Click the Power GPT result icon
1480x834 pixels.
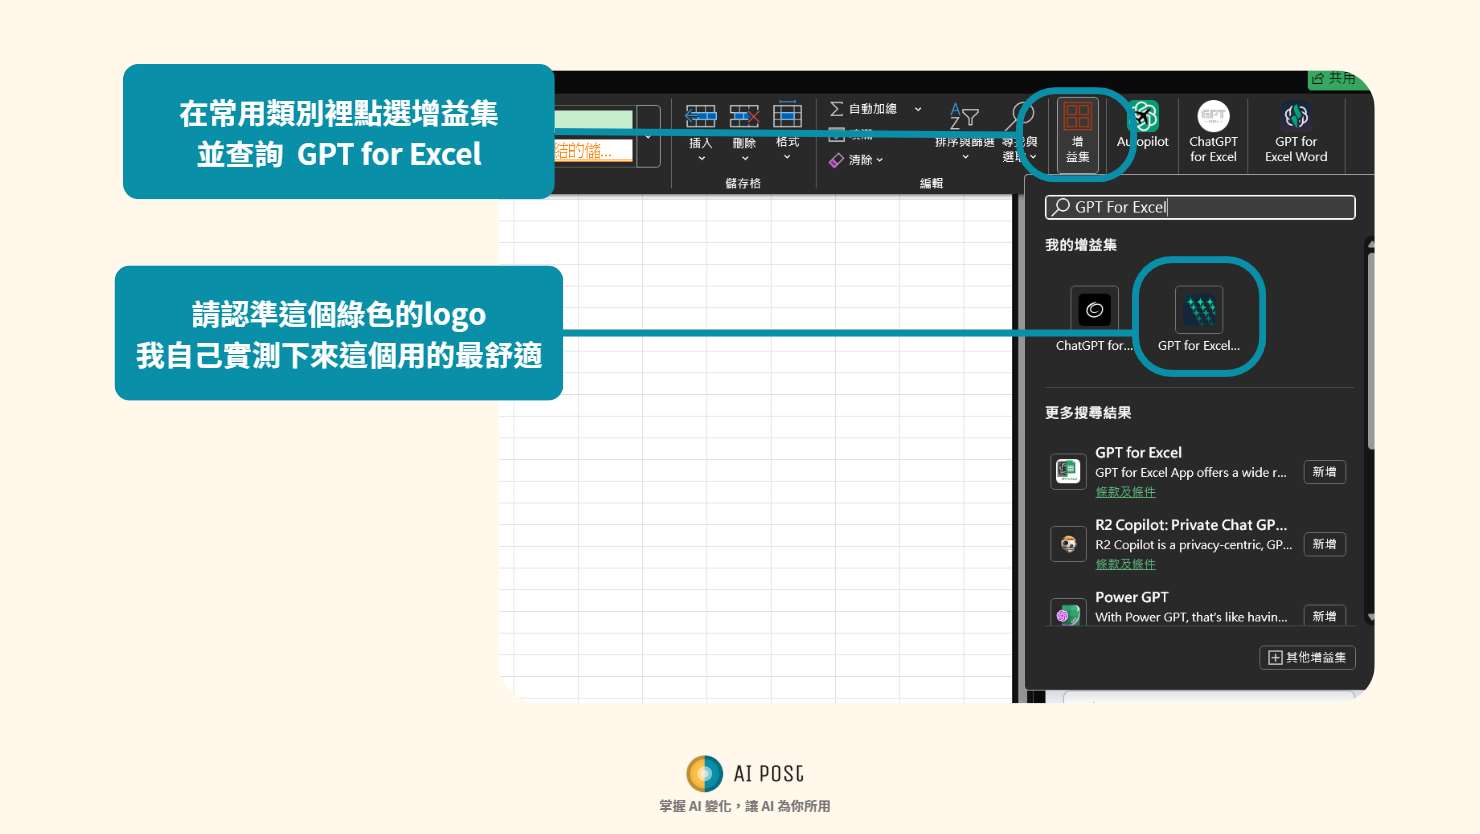(1068, 613)
